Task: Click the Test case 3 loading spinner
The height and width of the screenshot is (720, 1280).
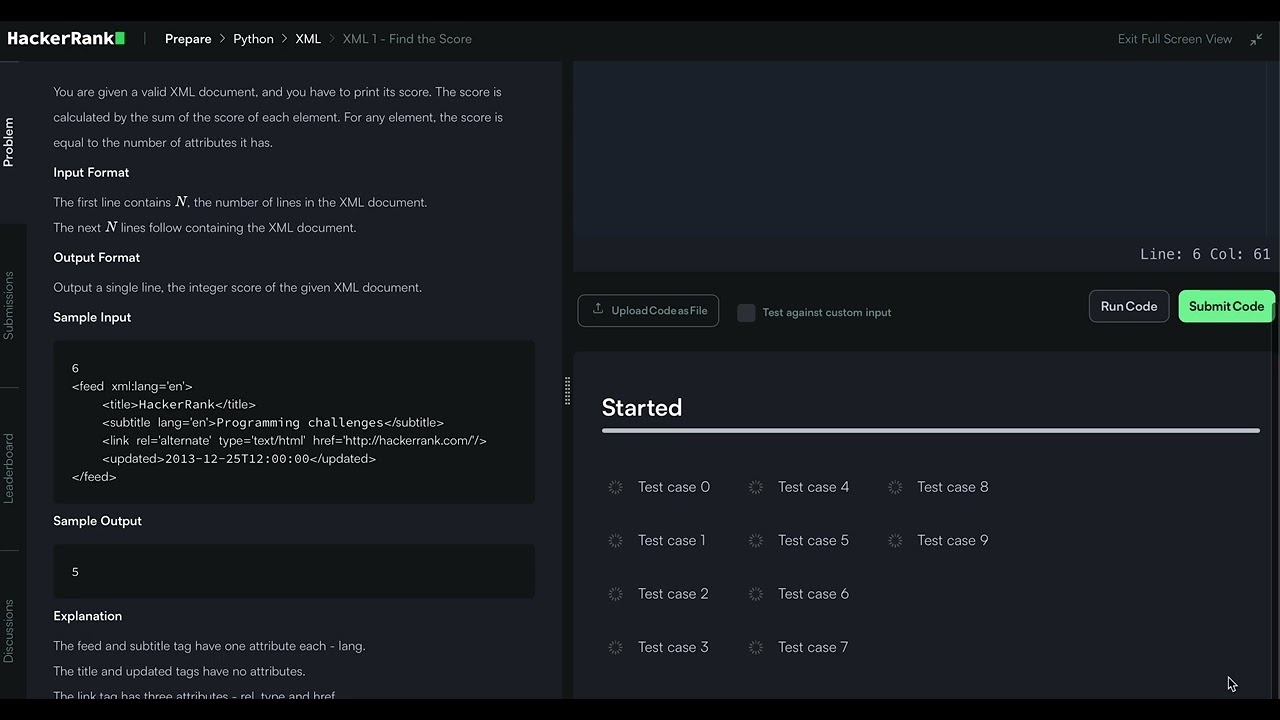Action: click(616, 647)
